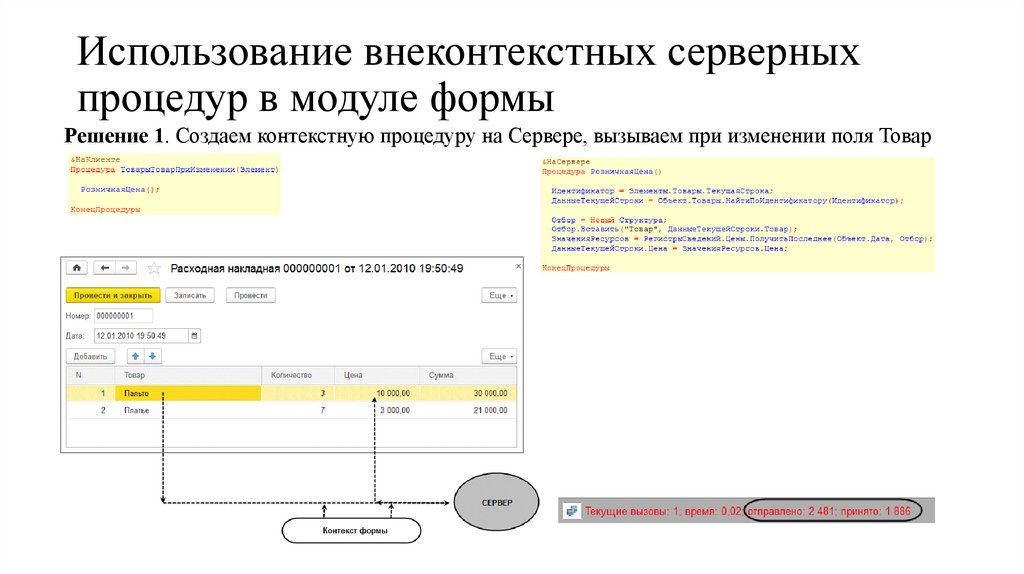Move row down with the down arrow
The height and width of the screenshot is (574, 1024).
(152, 356)
